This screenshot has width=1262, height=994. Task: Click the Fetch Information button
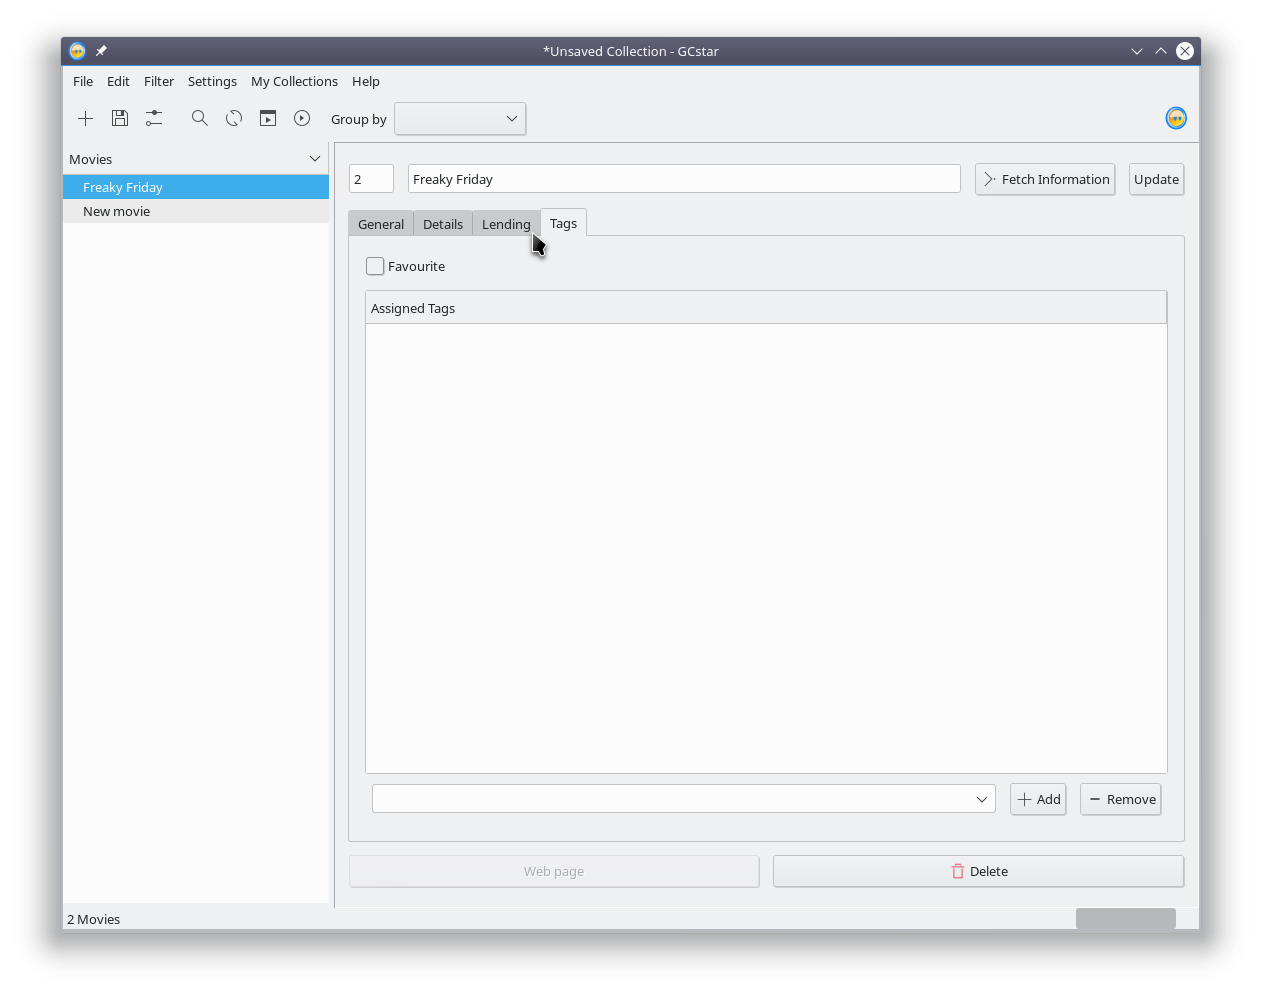(x=1045, y=180)
